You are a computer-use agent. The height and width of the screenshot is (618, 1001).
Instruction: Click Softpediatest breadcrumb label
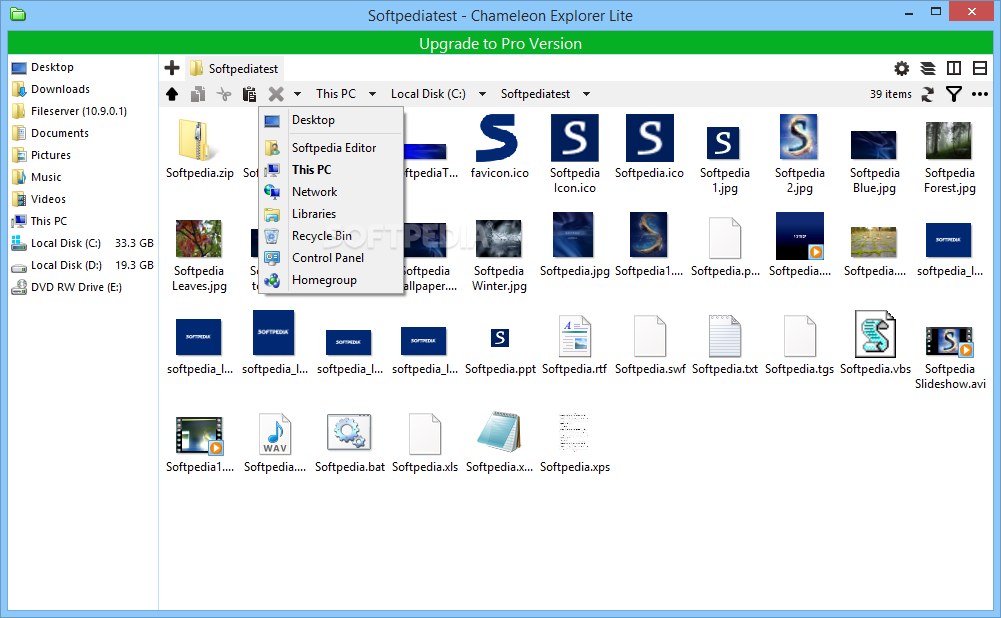click(535, 94)
